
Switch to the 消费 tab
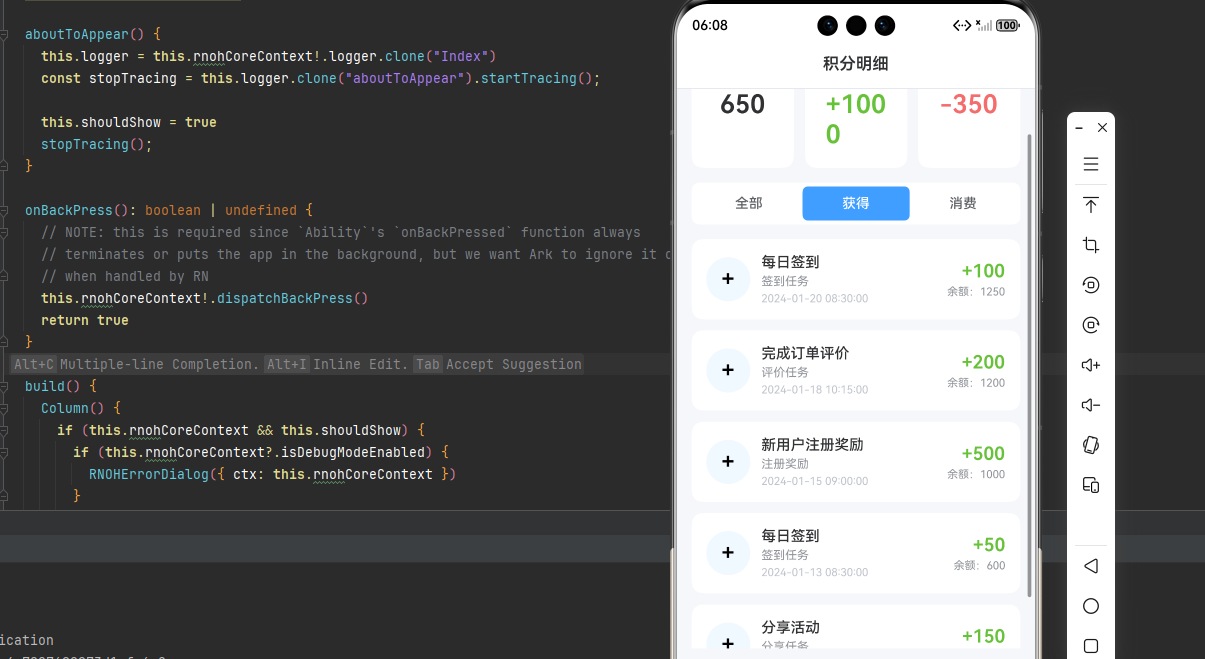point(963,203)
